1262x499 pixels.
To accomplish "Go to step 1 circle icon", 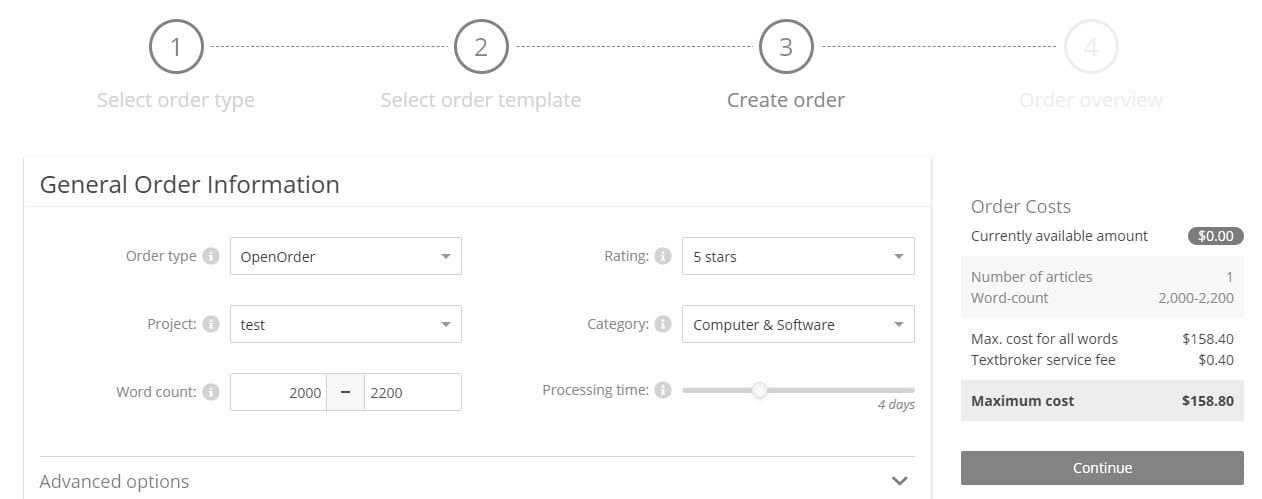I will (x=176, y=47).
